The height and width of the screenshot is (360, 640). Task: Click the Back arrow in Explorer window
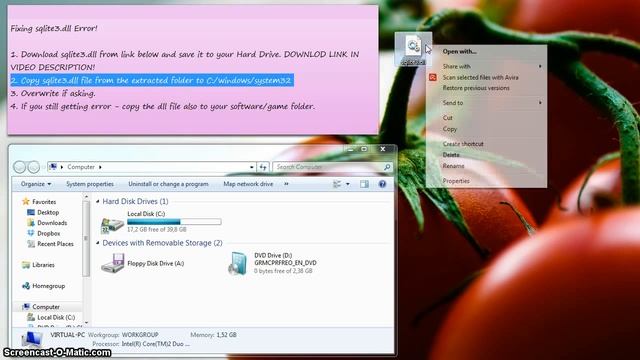point(19,167)
